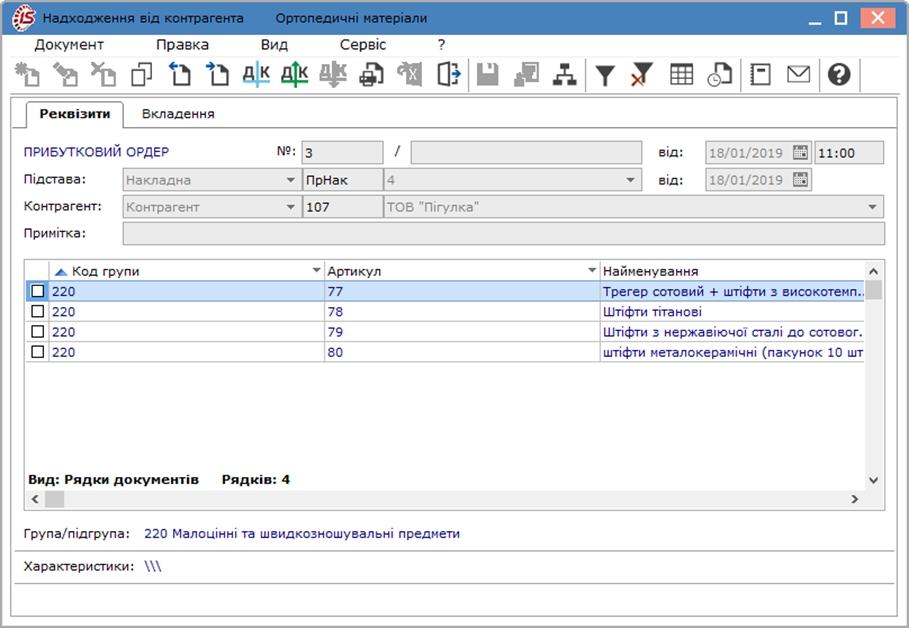Click the create new document toolbar icon
This screenshot has width=909, height=628.
click(x=27, y=74)
